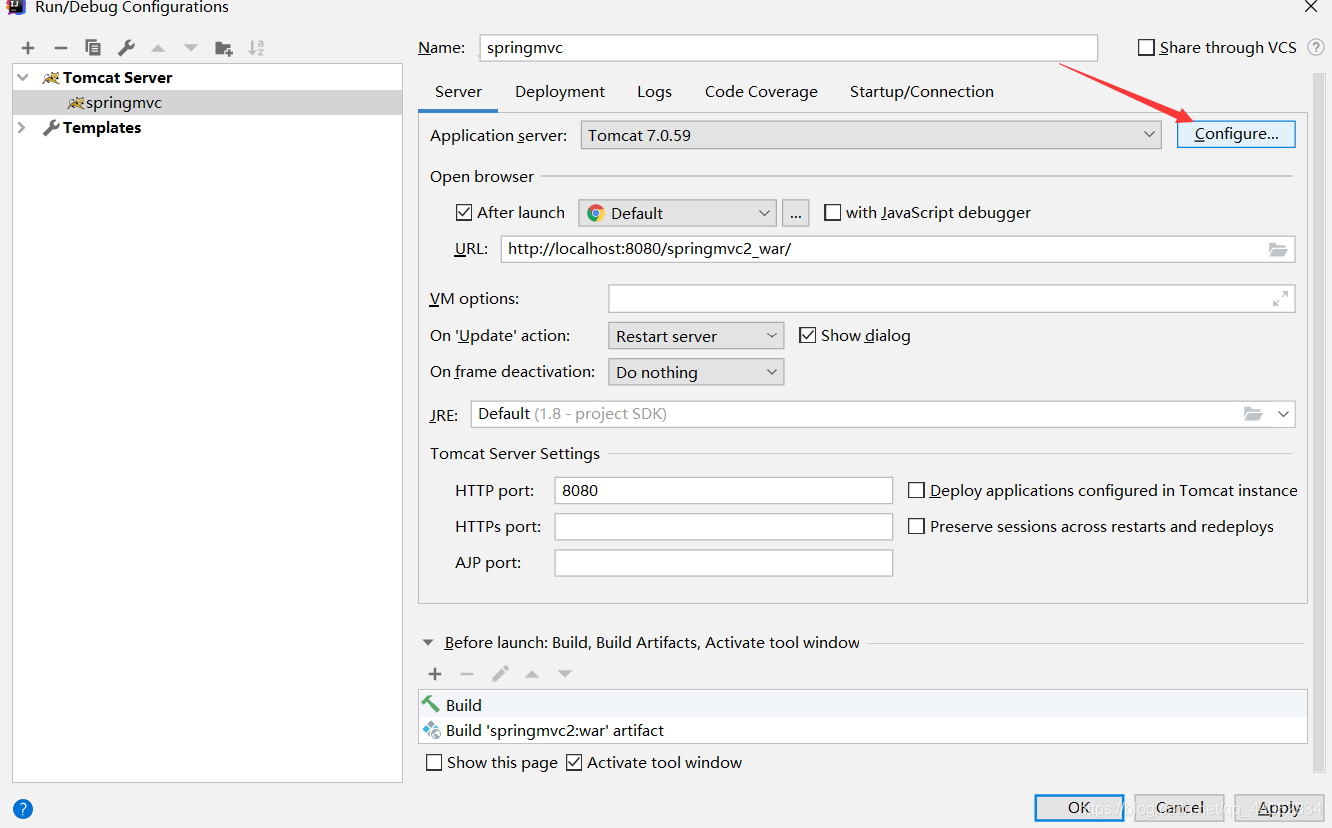Open On 'Update' action Restart server dropdown
Screen dimensions: 1332x828
[x=696, y=336]
